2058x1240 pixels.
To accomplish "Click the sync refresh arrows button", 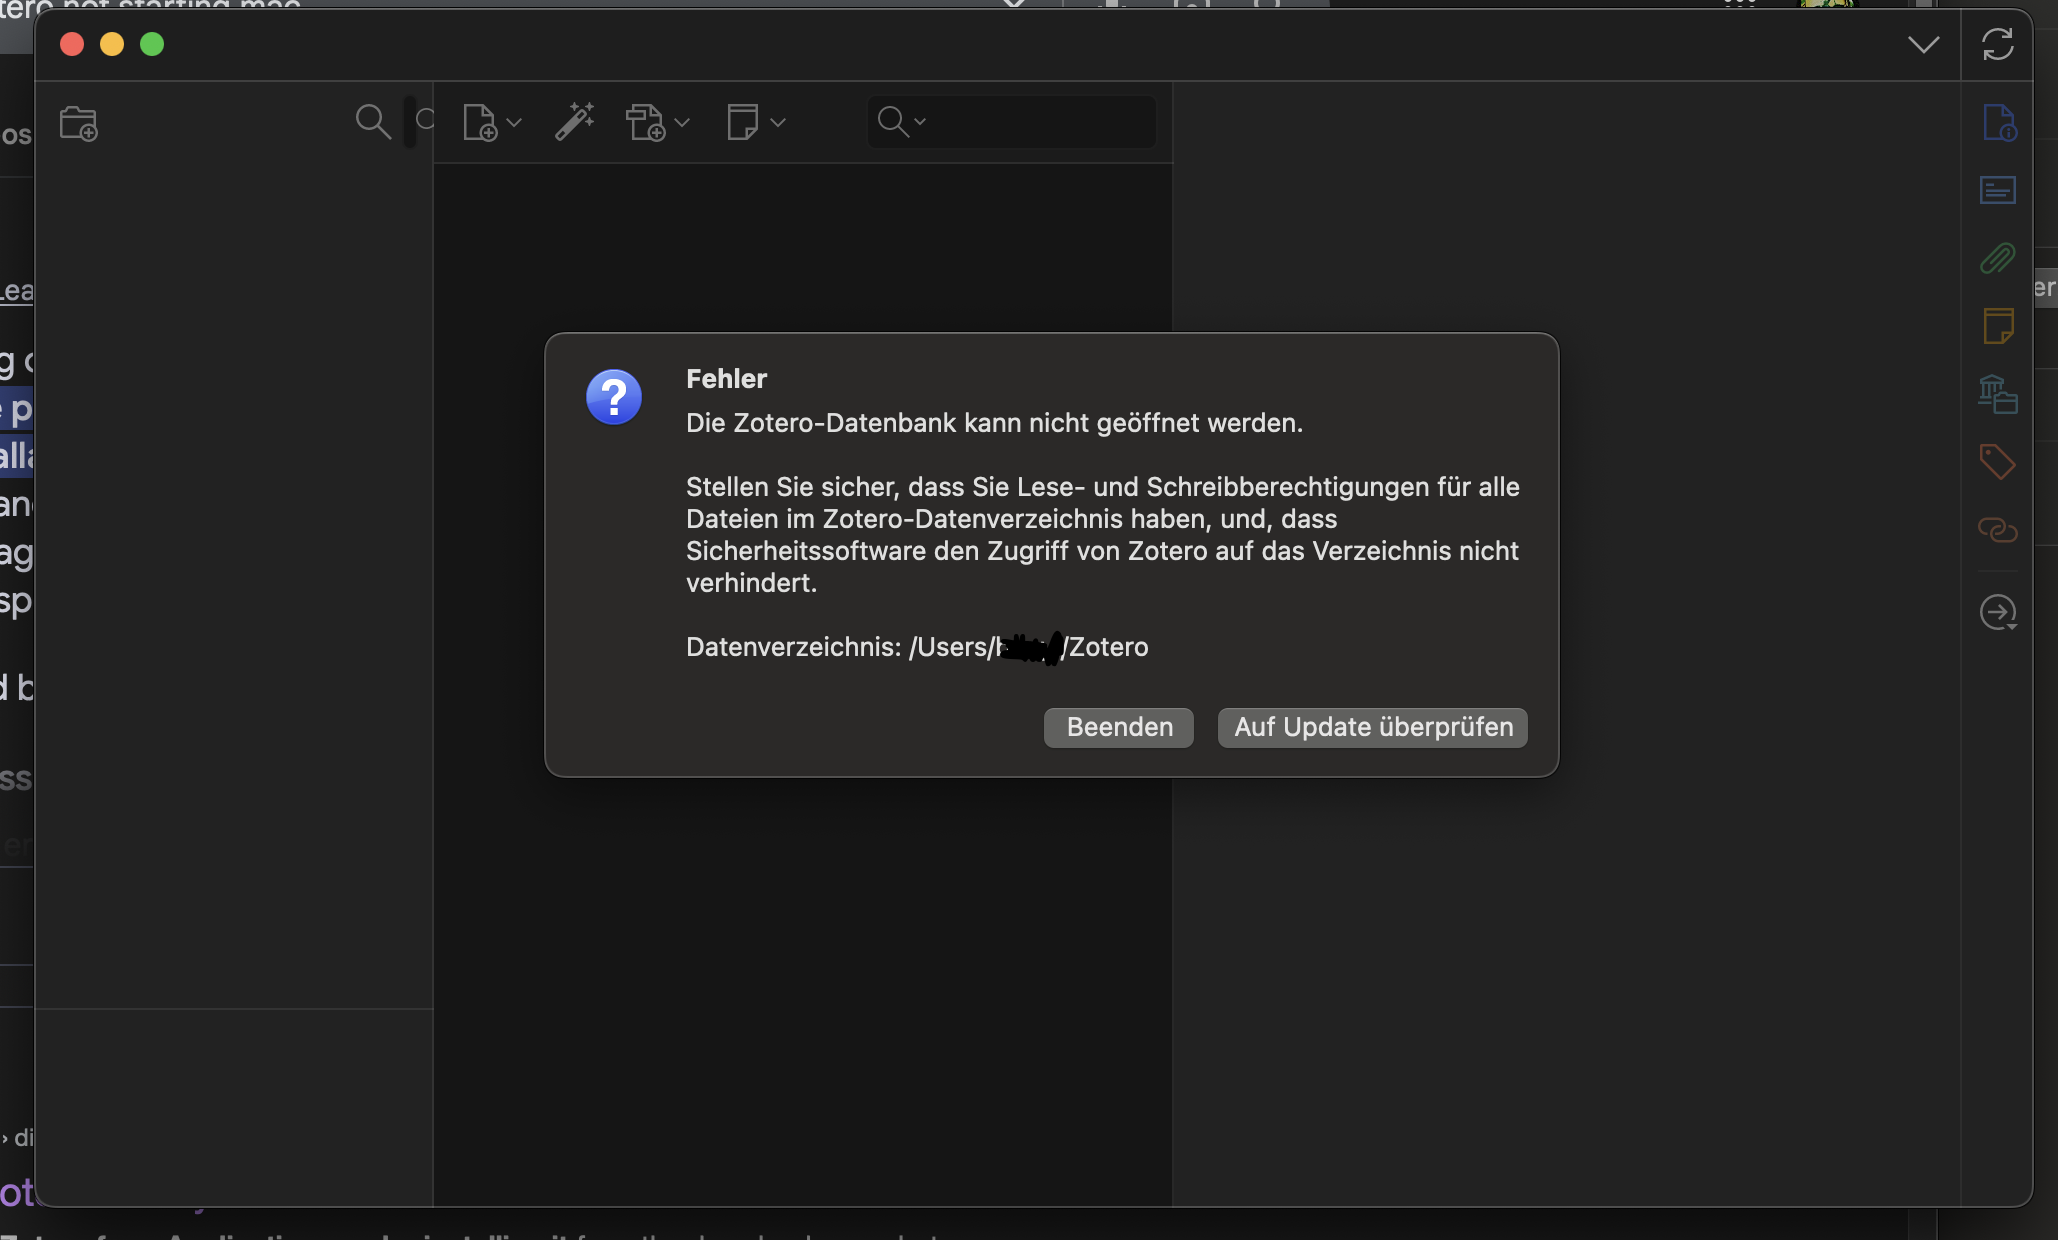I will [x=1998, y=44].
